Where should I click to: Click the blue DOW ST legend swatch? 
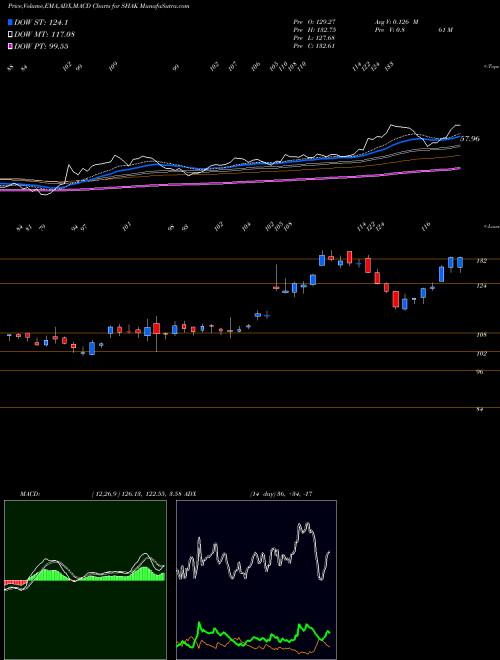[10, 22]
